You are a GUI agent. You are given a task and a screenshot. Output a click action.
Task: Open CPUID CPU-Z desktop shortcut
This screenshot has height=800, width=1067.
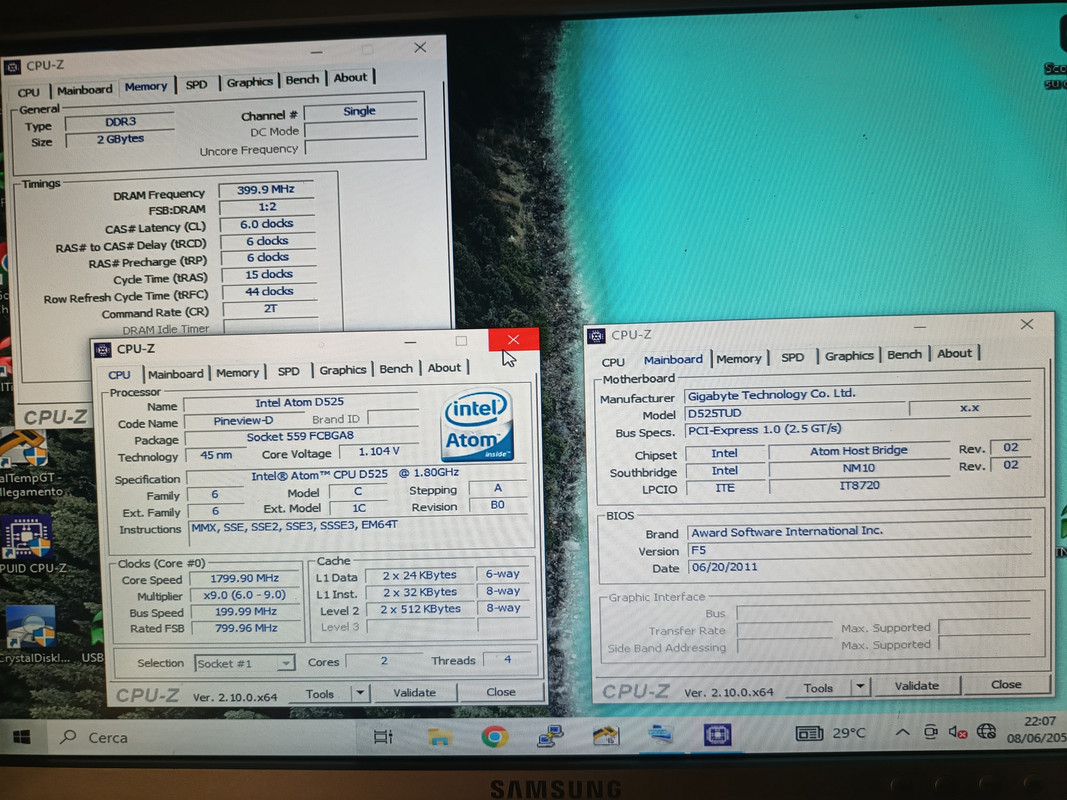click(29, 546)
